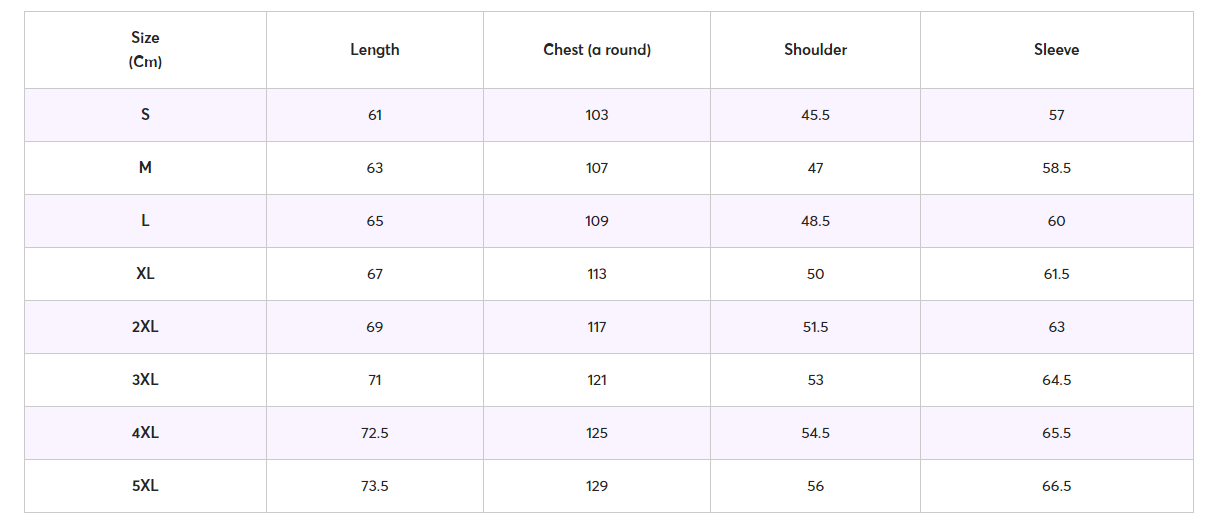The height and width of the screenshot is (523, 1218).
Task: Select the chest value 129
Action: coord(597,486)
